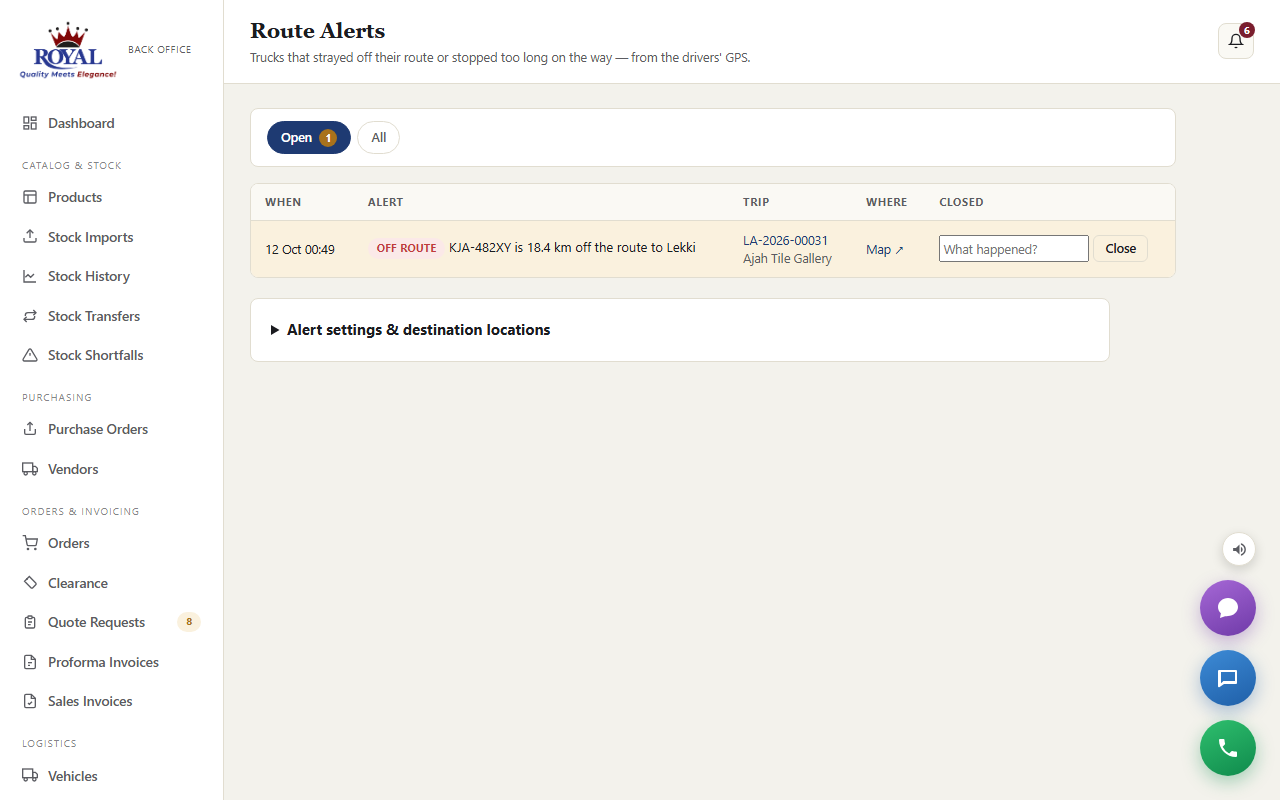Click the Route Alerts page heading

tap(318, 31)
